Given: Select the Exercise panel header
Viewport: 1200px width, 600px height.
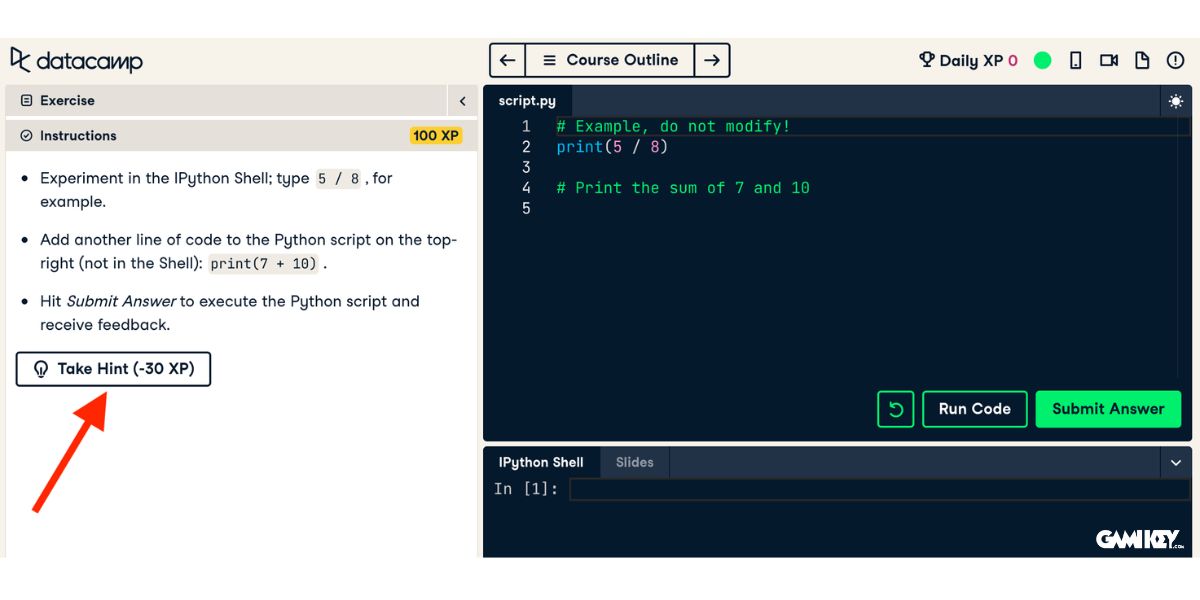Looking at the screenshot, I should point(226,101).
